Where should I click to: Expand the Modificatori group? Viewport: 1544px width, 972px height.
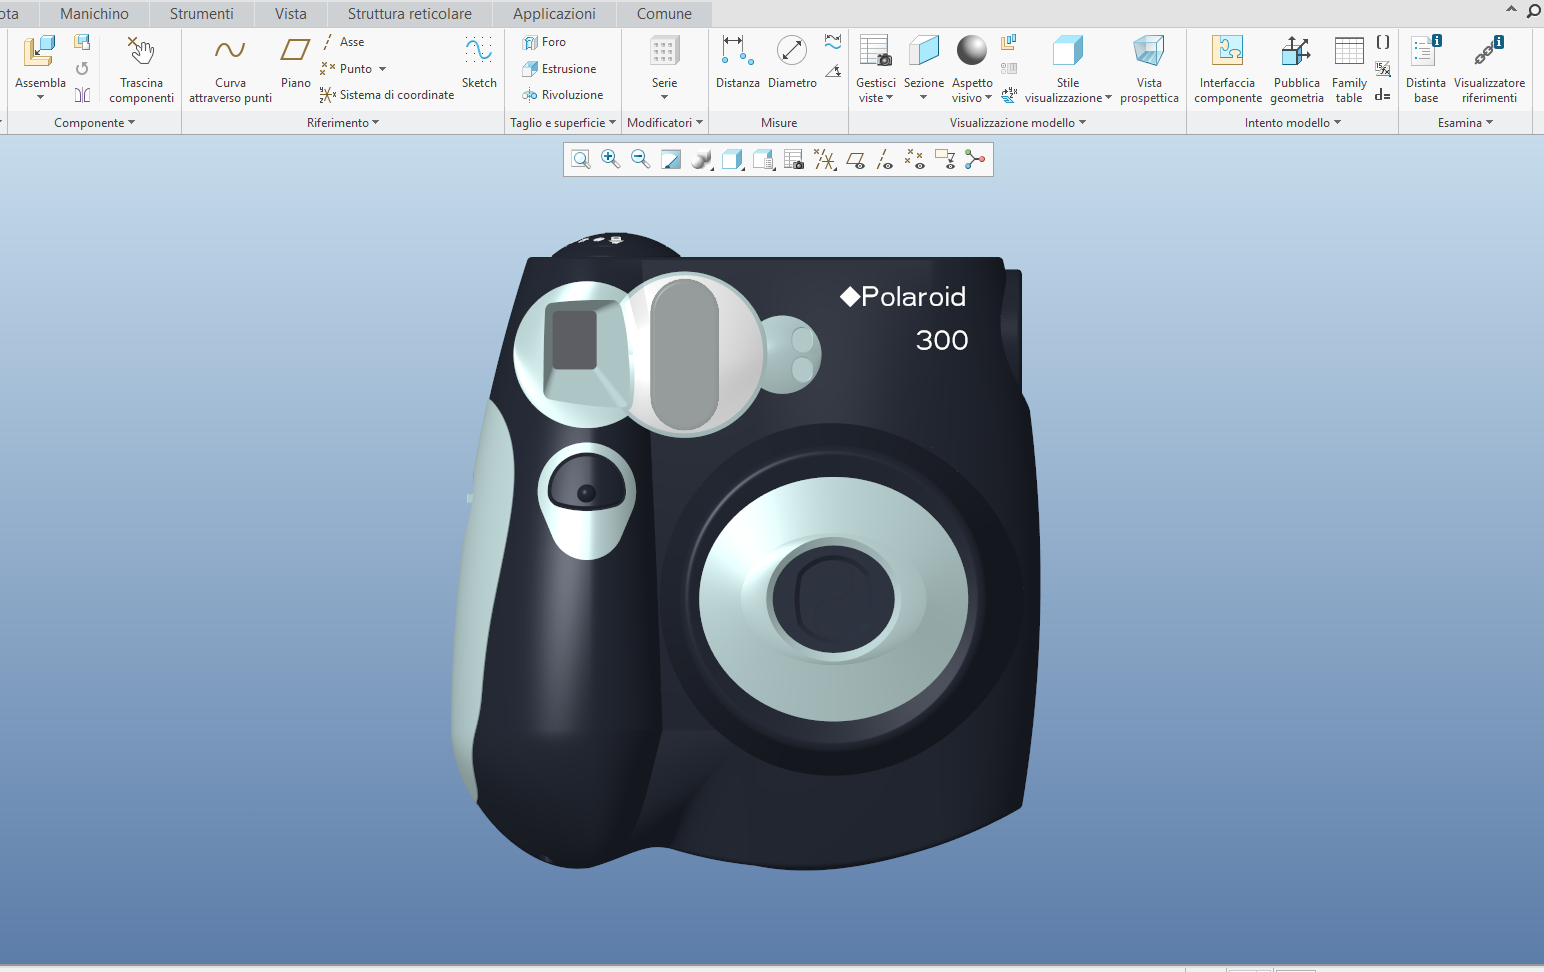tap(665, 123)
